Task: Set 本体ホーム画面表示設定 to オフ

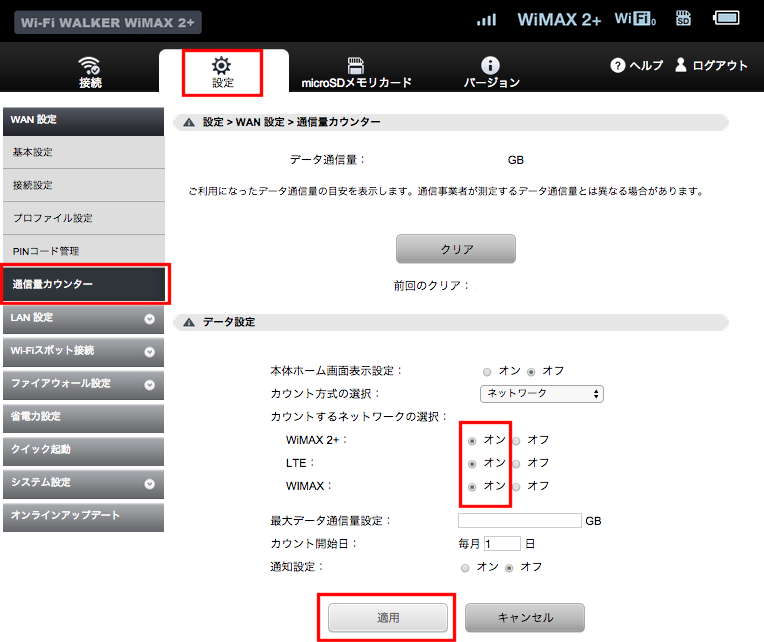Action: tap(531, 372)
